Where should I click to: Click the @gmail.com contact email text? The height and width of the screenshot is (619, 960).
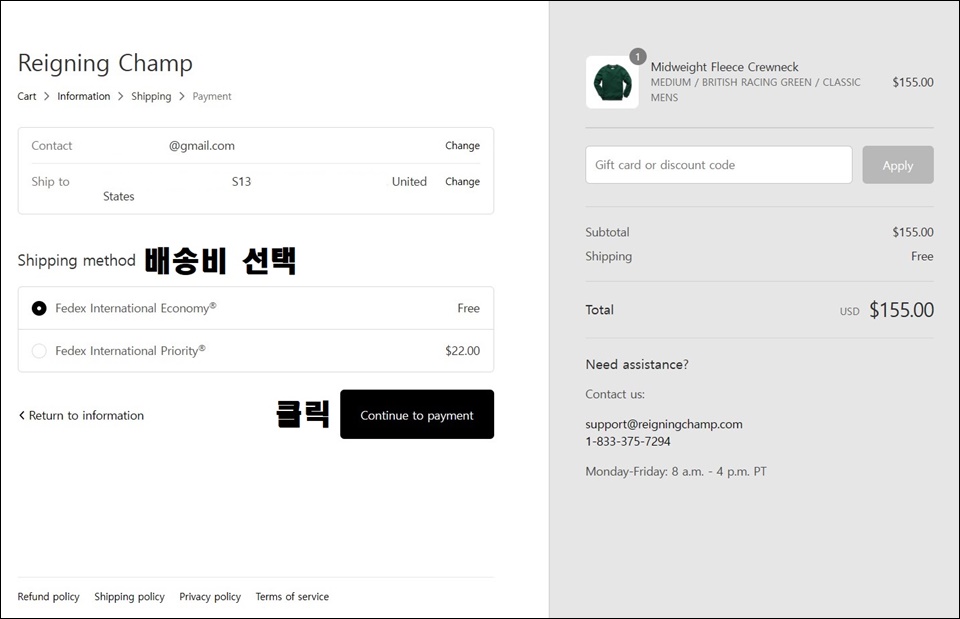[202, 146]
